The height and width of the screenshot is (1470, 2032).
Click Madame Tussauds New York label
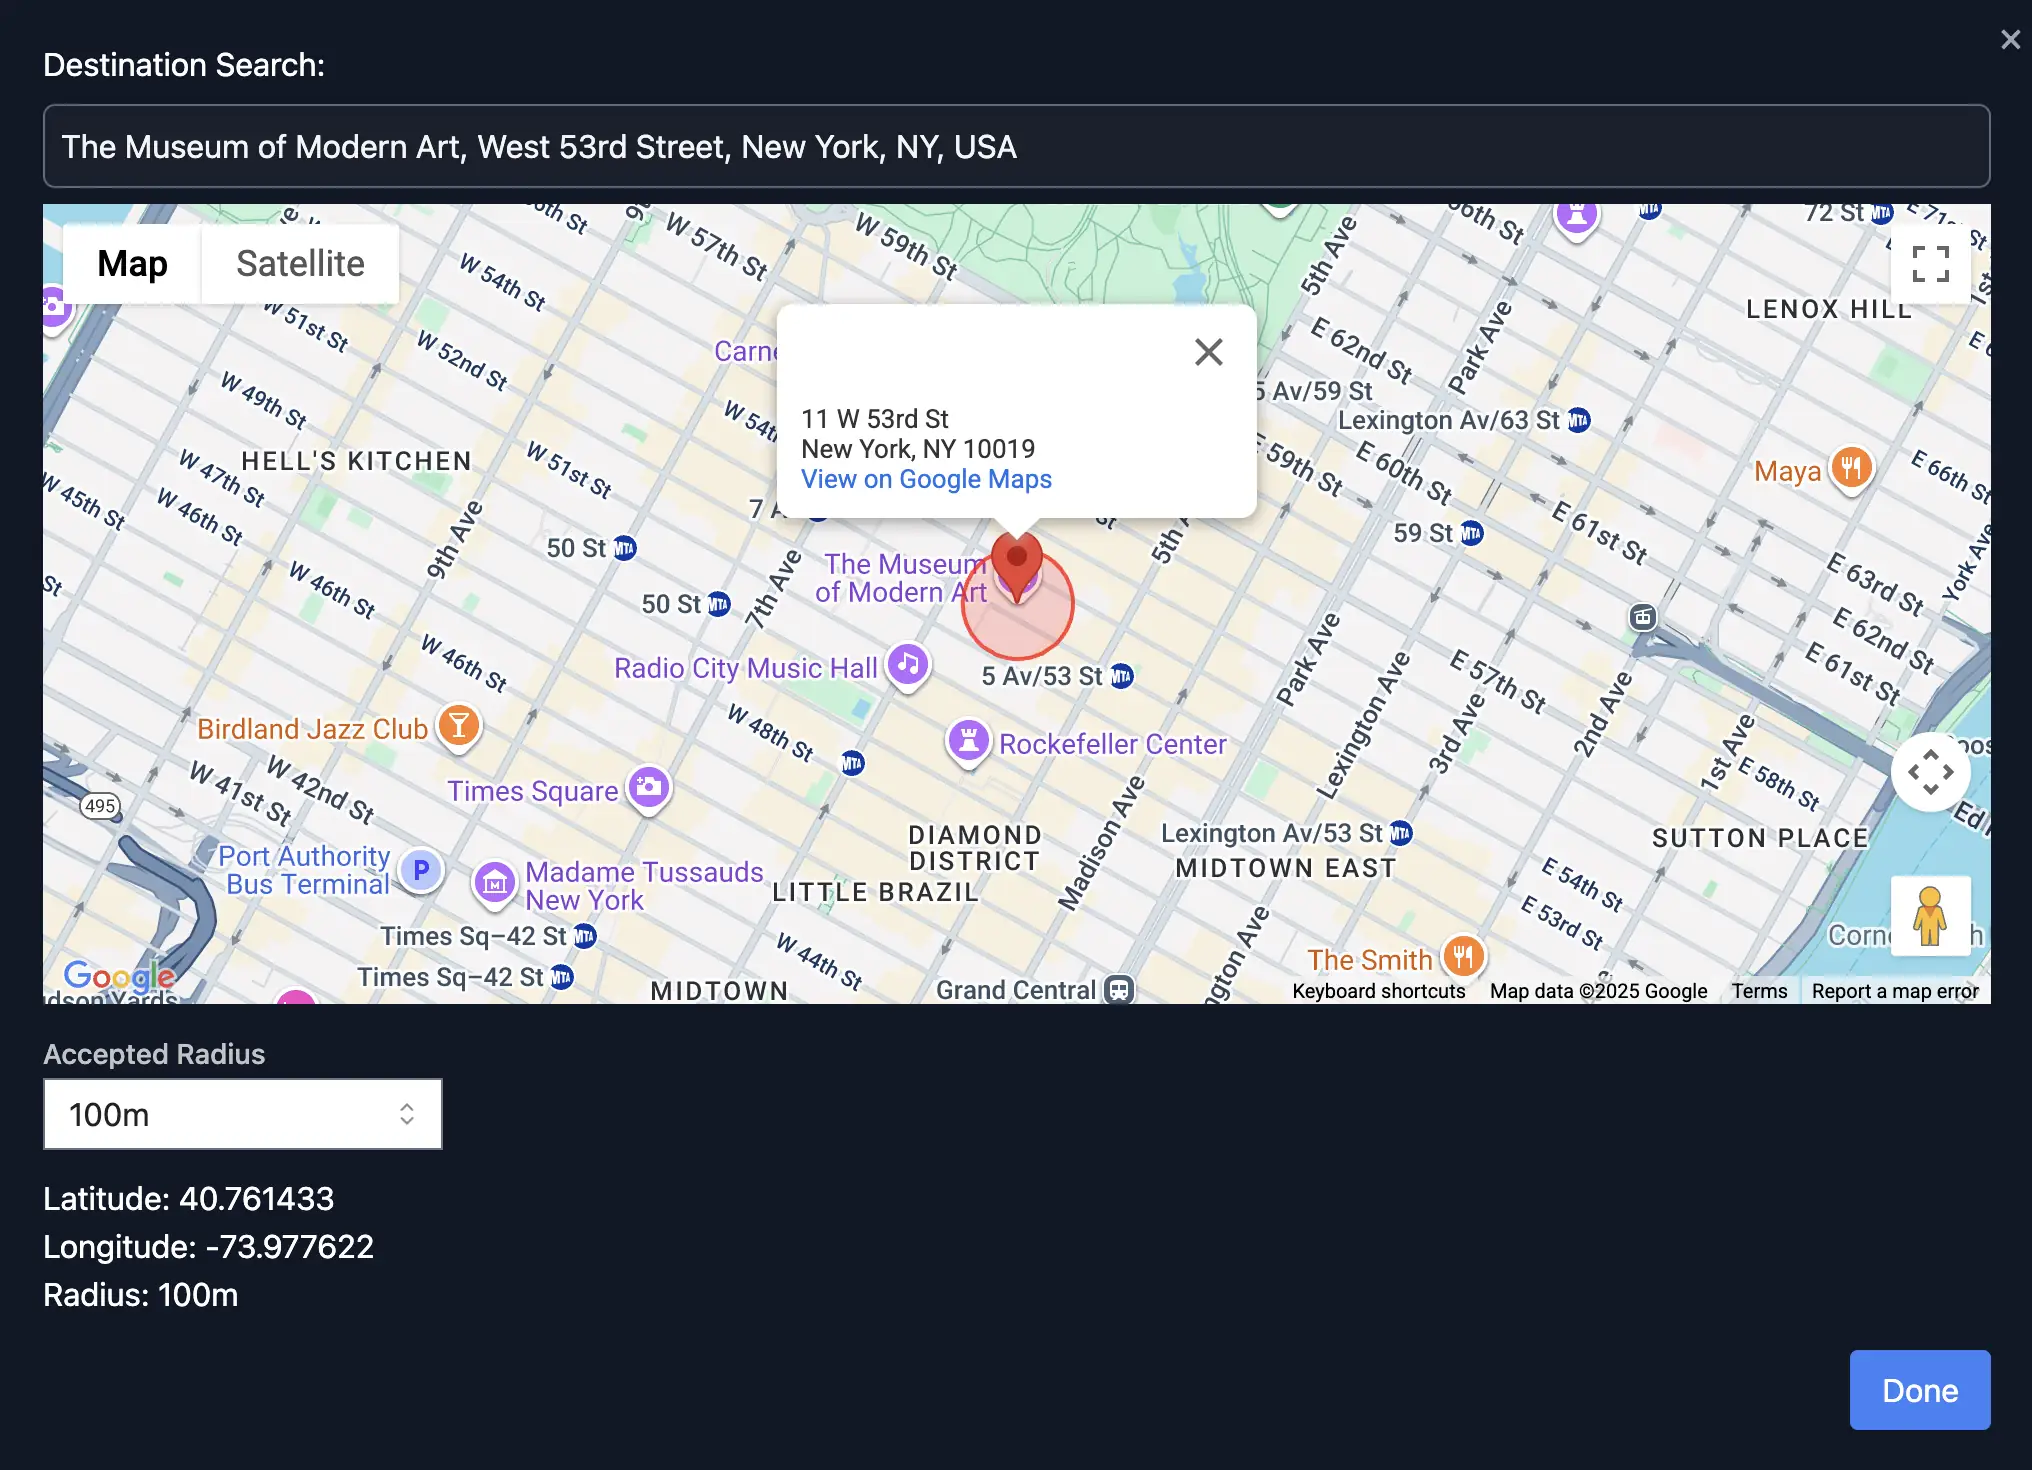pyautogui.click(x=644, y=886)
